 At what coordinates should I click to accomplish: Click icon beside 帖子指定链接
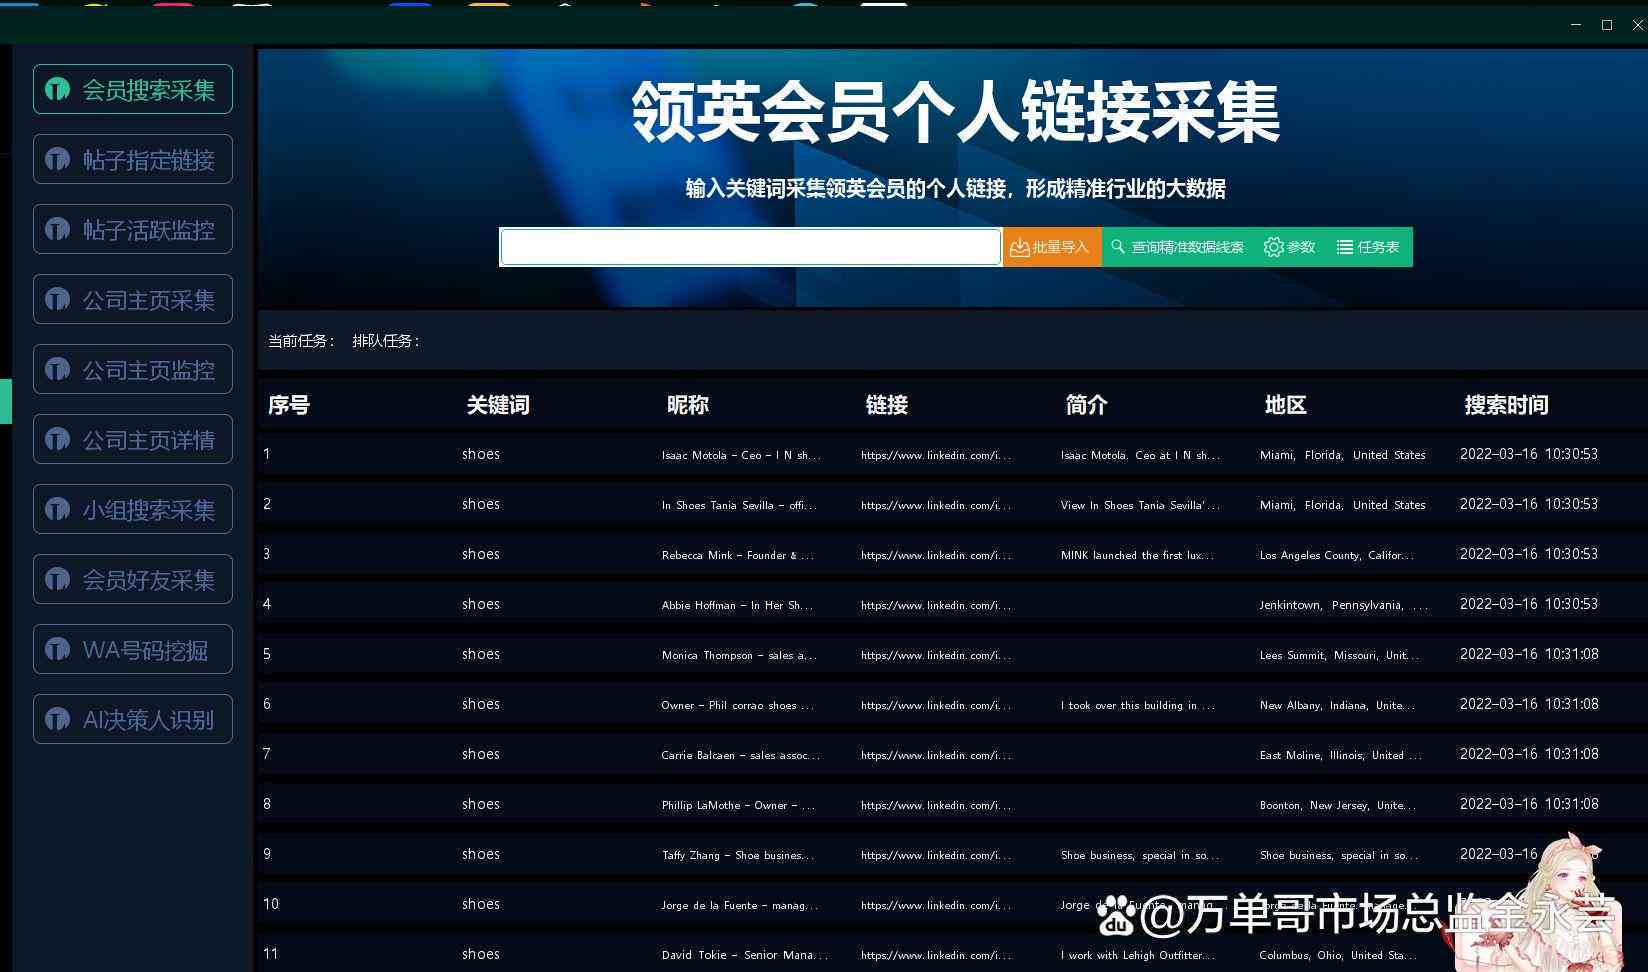(x=57, y=160)
